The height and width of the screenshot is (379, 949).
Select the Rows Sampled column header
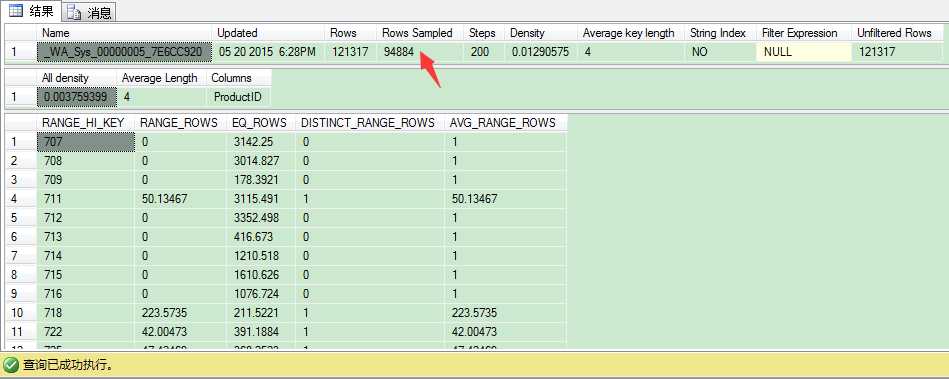(421, 33)
